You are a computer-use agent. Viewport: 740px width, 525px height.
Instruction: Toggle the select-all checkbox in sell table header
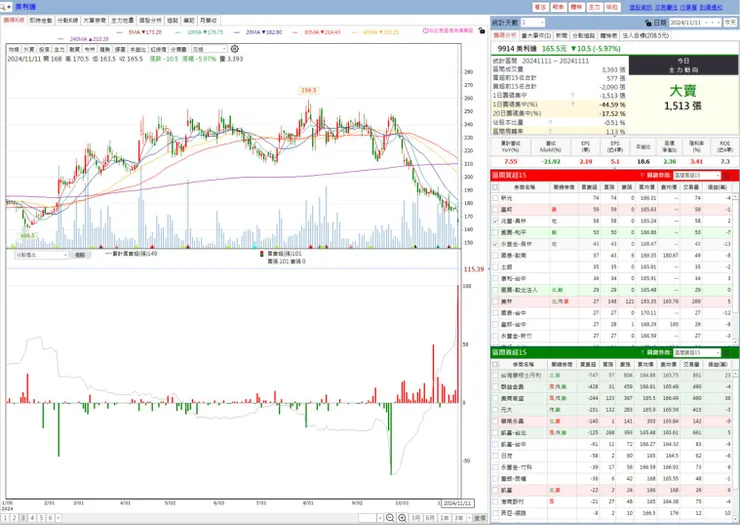pos(495,364)
